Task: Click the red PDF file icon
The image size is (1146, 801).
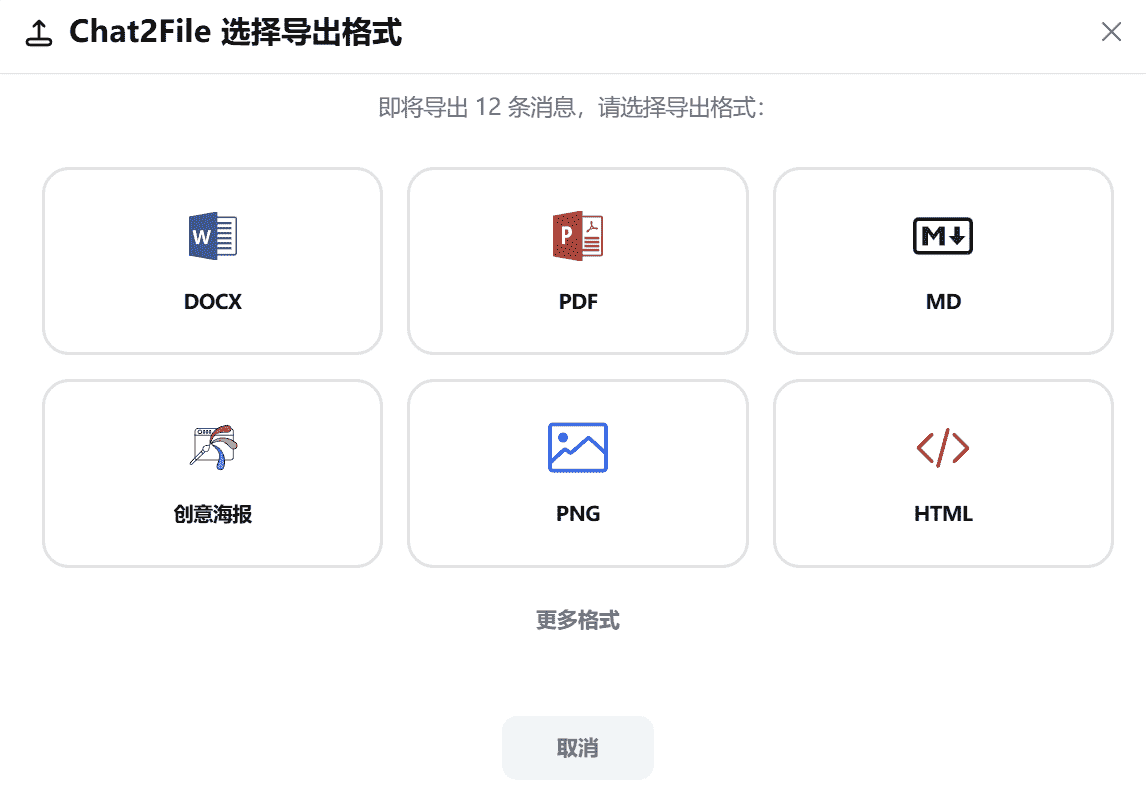Action: point(578,236)
